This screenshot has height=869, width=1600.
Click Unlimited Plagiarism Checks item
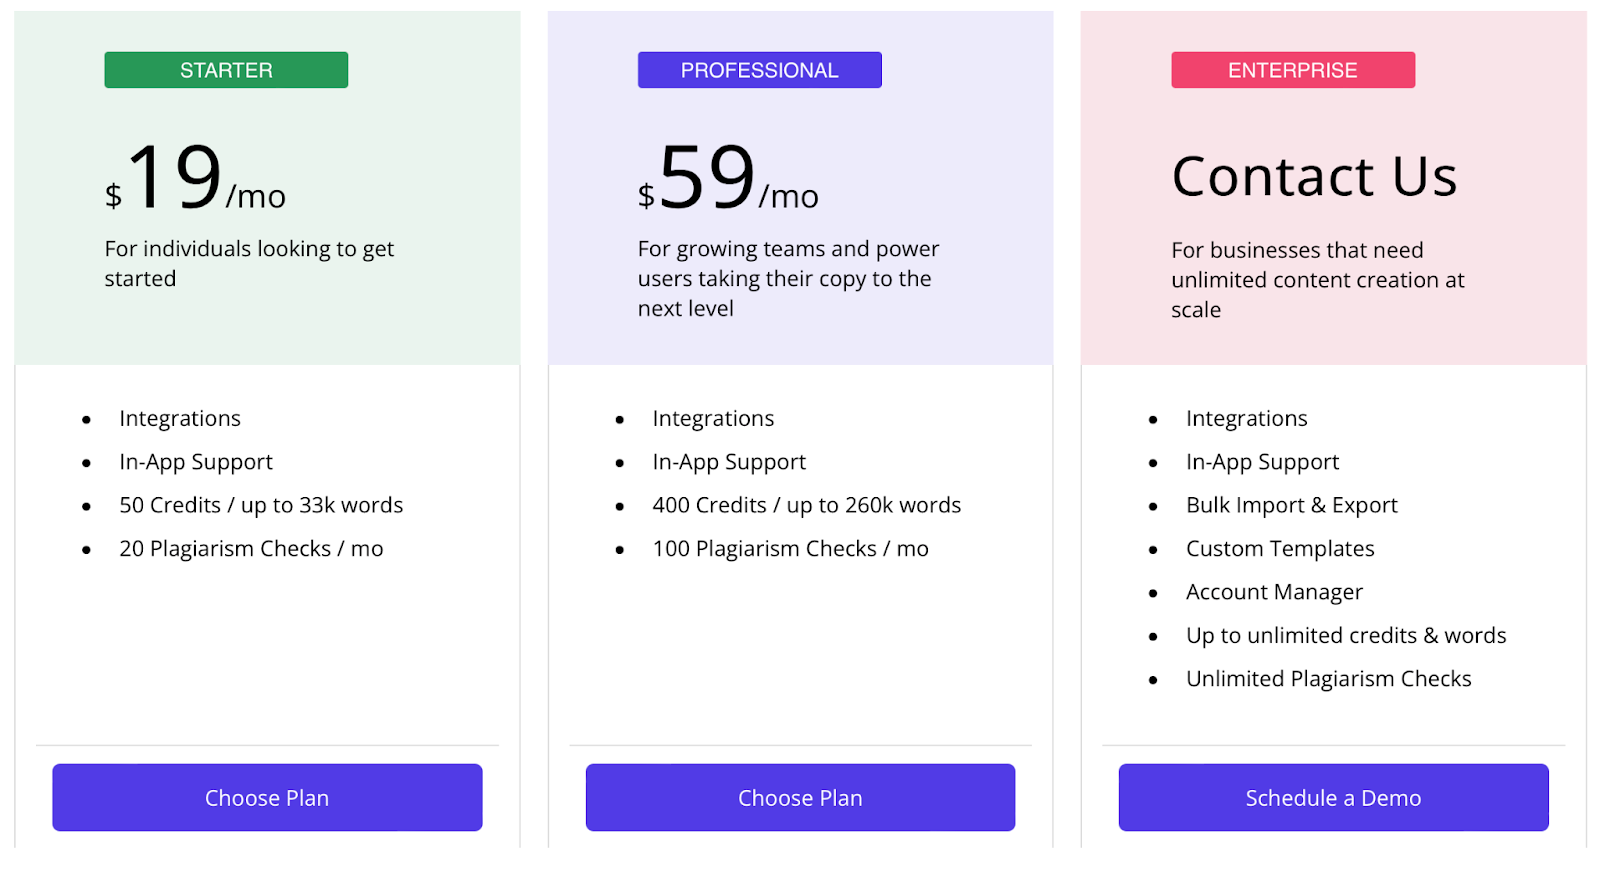pos(1329,678)
